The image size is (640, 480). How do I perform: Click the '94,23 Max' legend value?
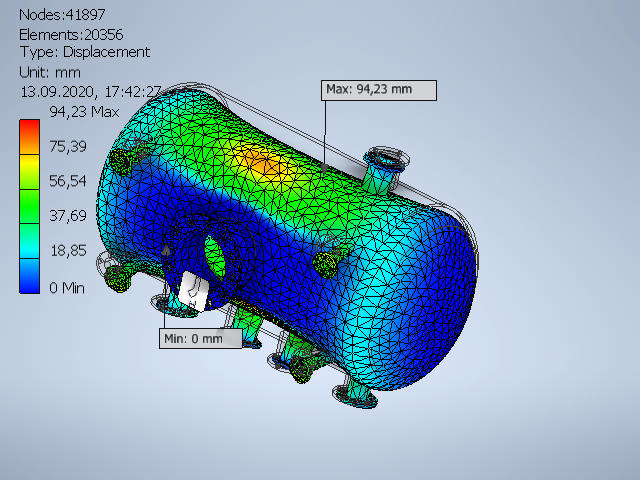click(84, 112)
